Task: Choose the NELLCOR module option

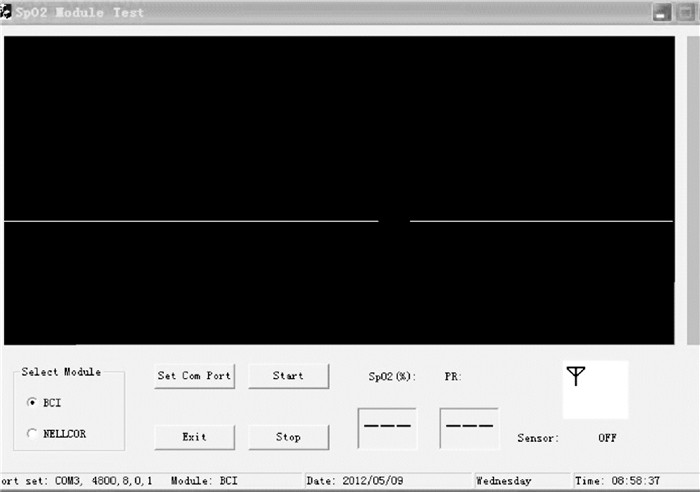Action: point(33,434)
